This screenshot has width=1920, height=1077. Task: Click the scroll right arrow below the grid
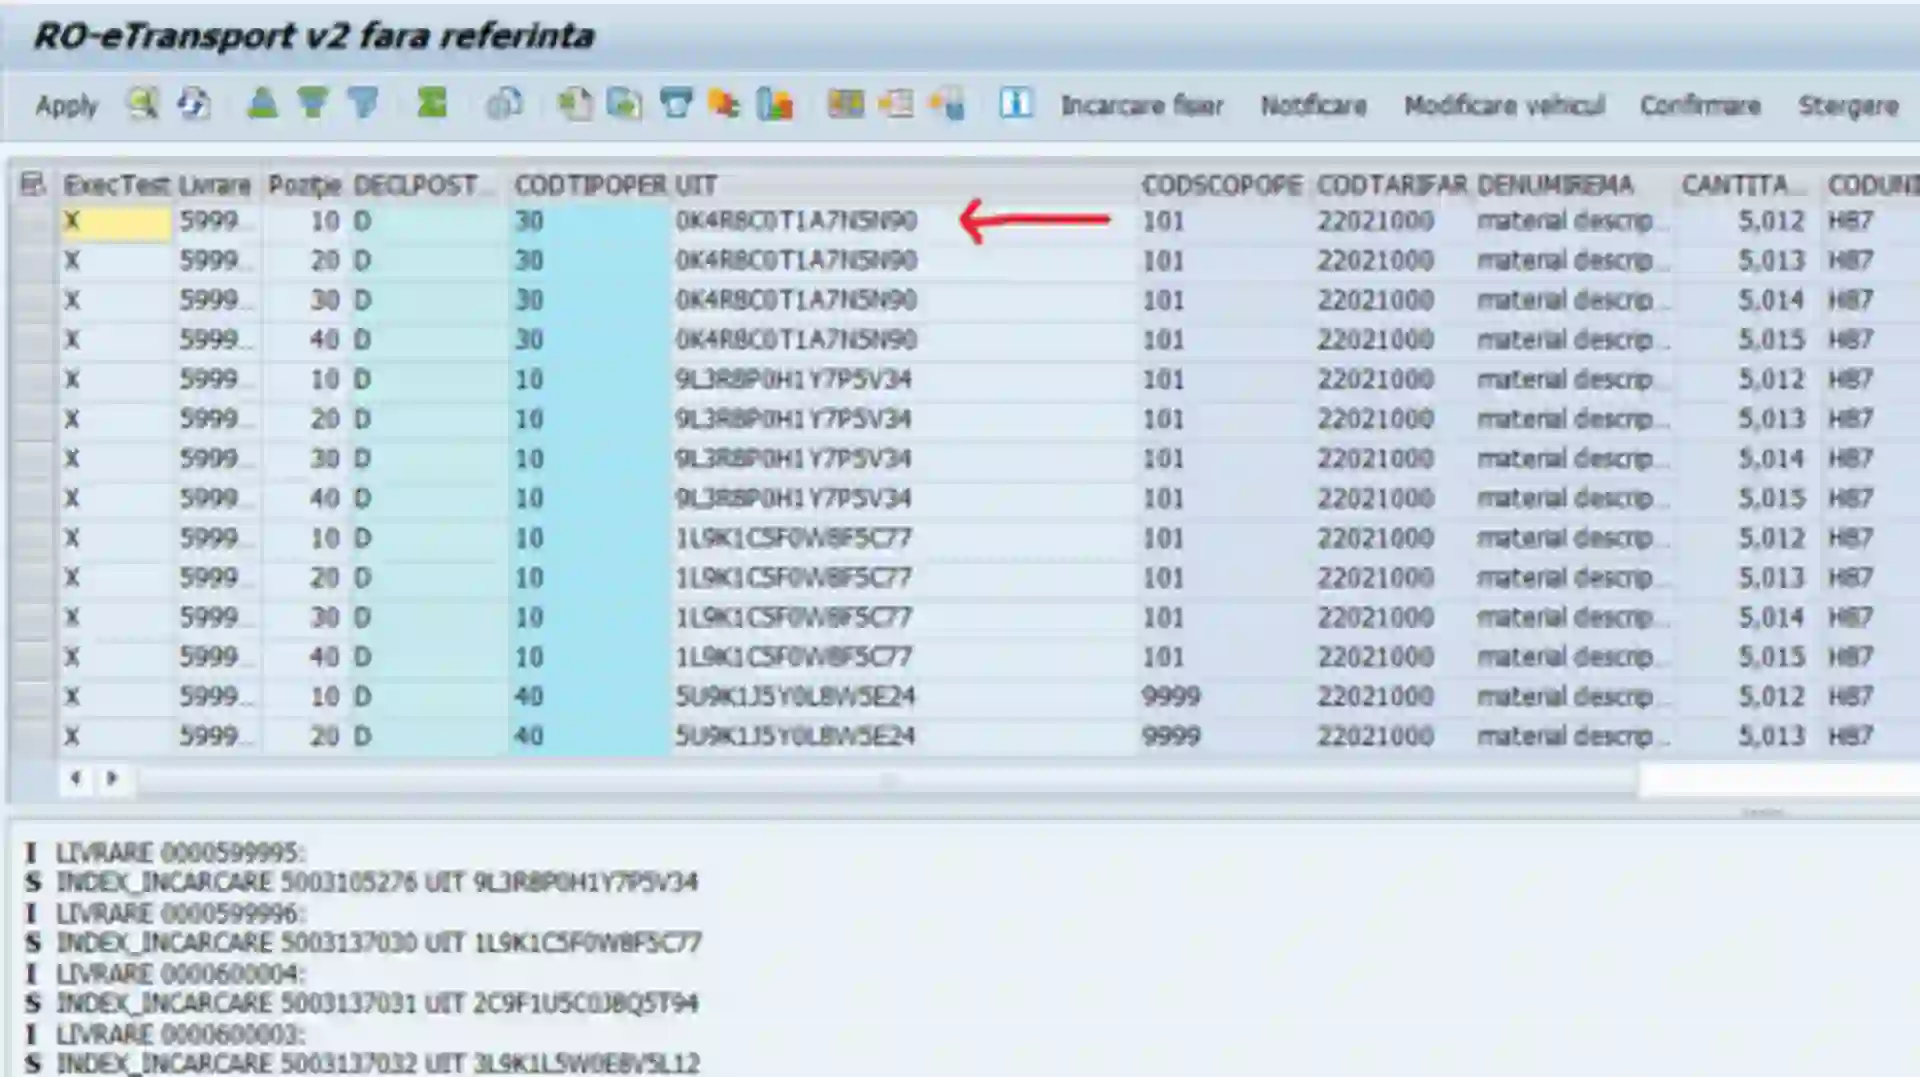pos(112,778)
